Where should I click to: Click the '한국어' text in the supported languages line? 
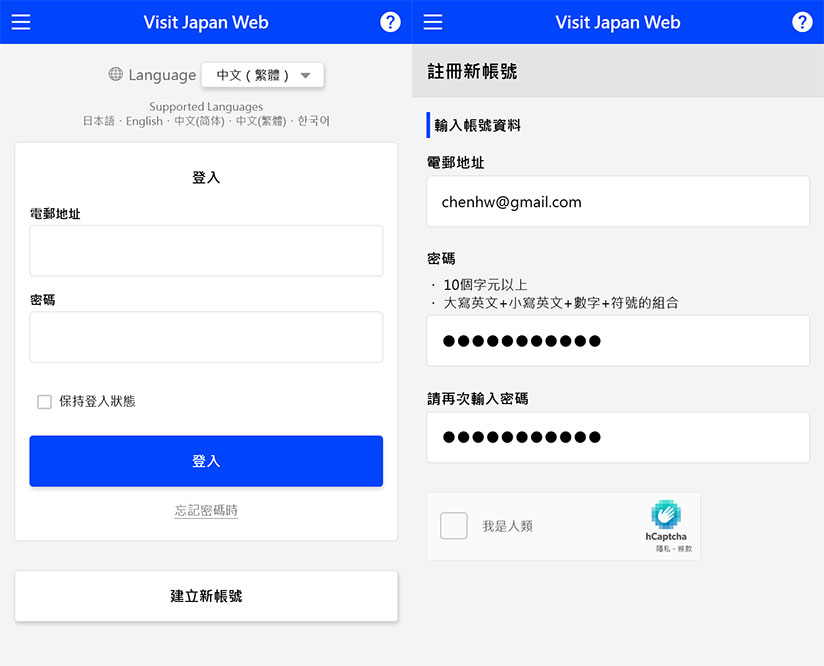click(x=314, y=121)
